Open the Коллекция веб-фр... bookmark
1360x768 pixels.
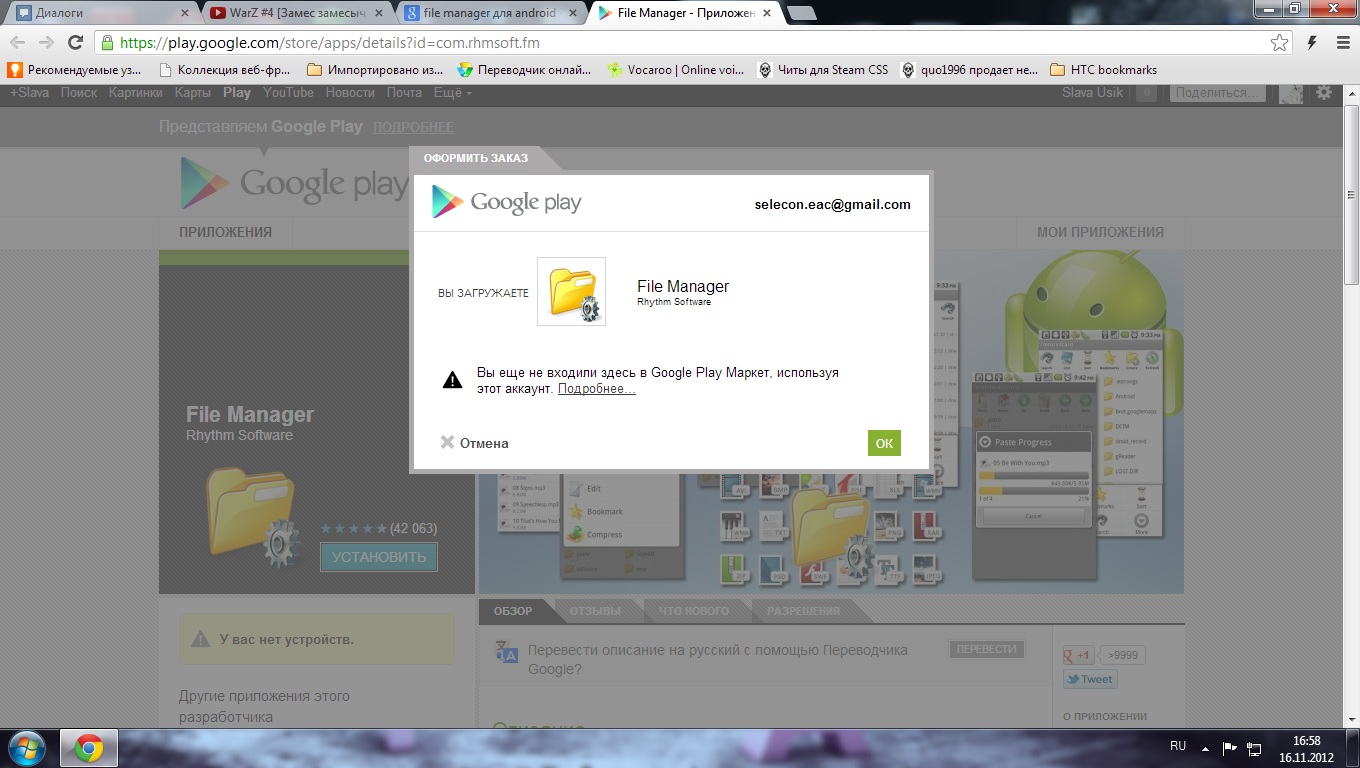[x=226, y=70]
